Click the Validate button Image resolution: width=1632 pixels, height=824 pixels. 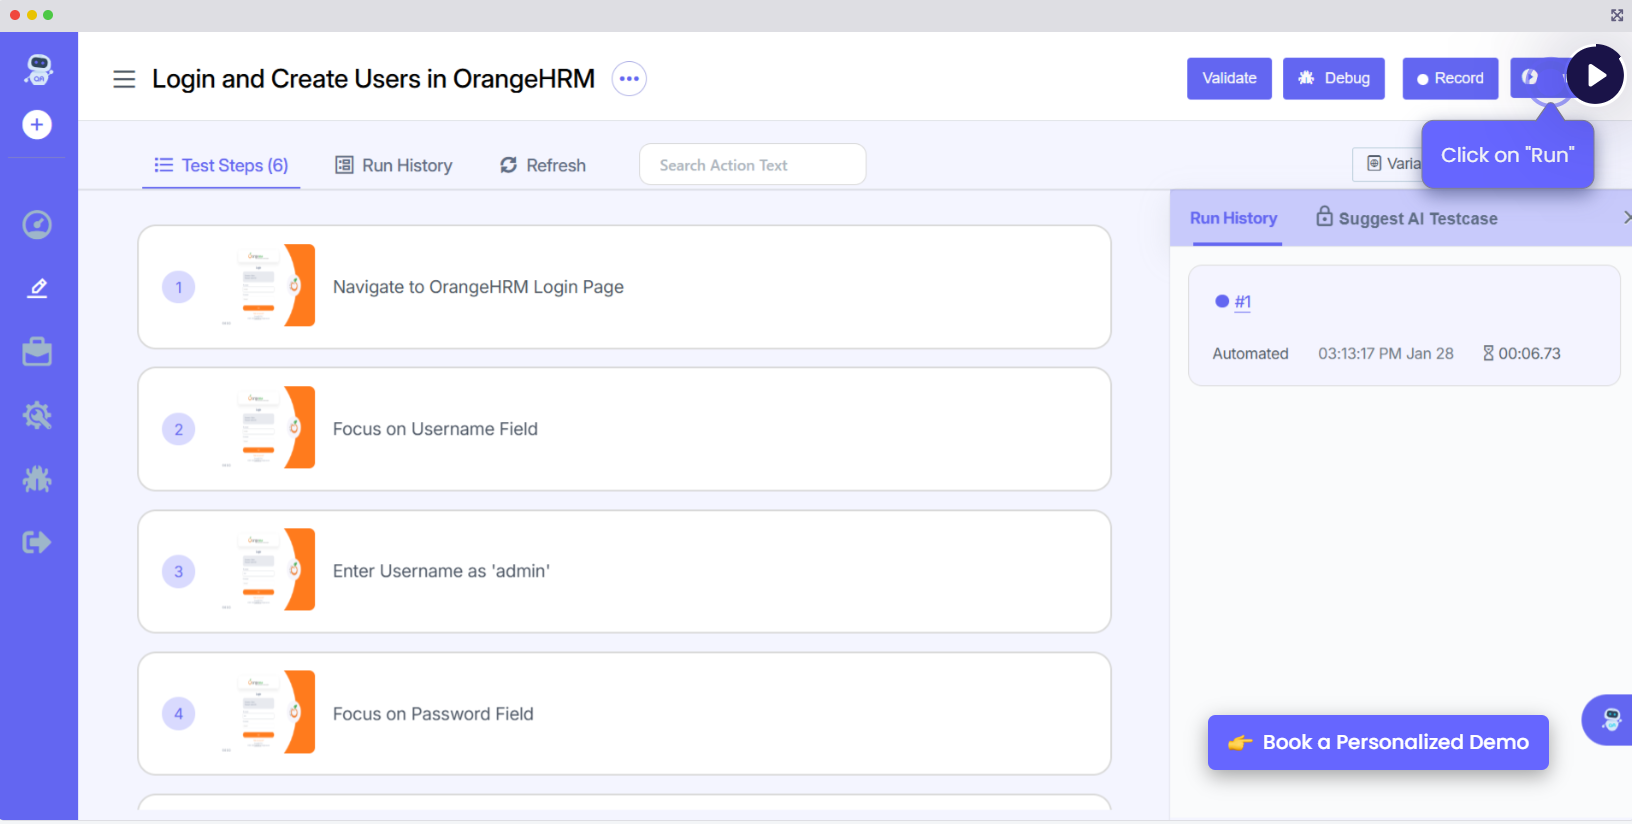click(1229, 79)
